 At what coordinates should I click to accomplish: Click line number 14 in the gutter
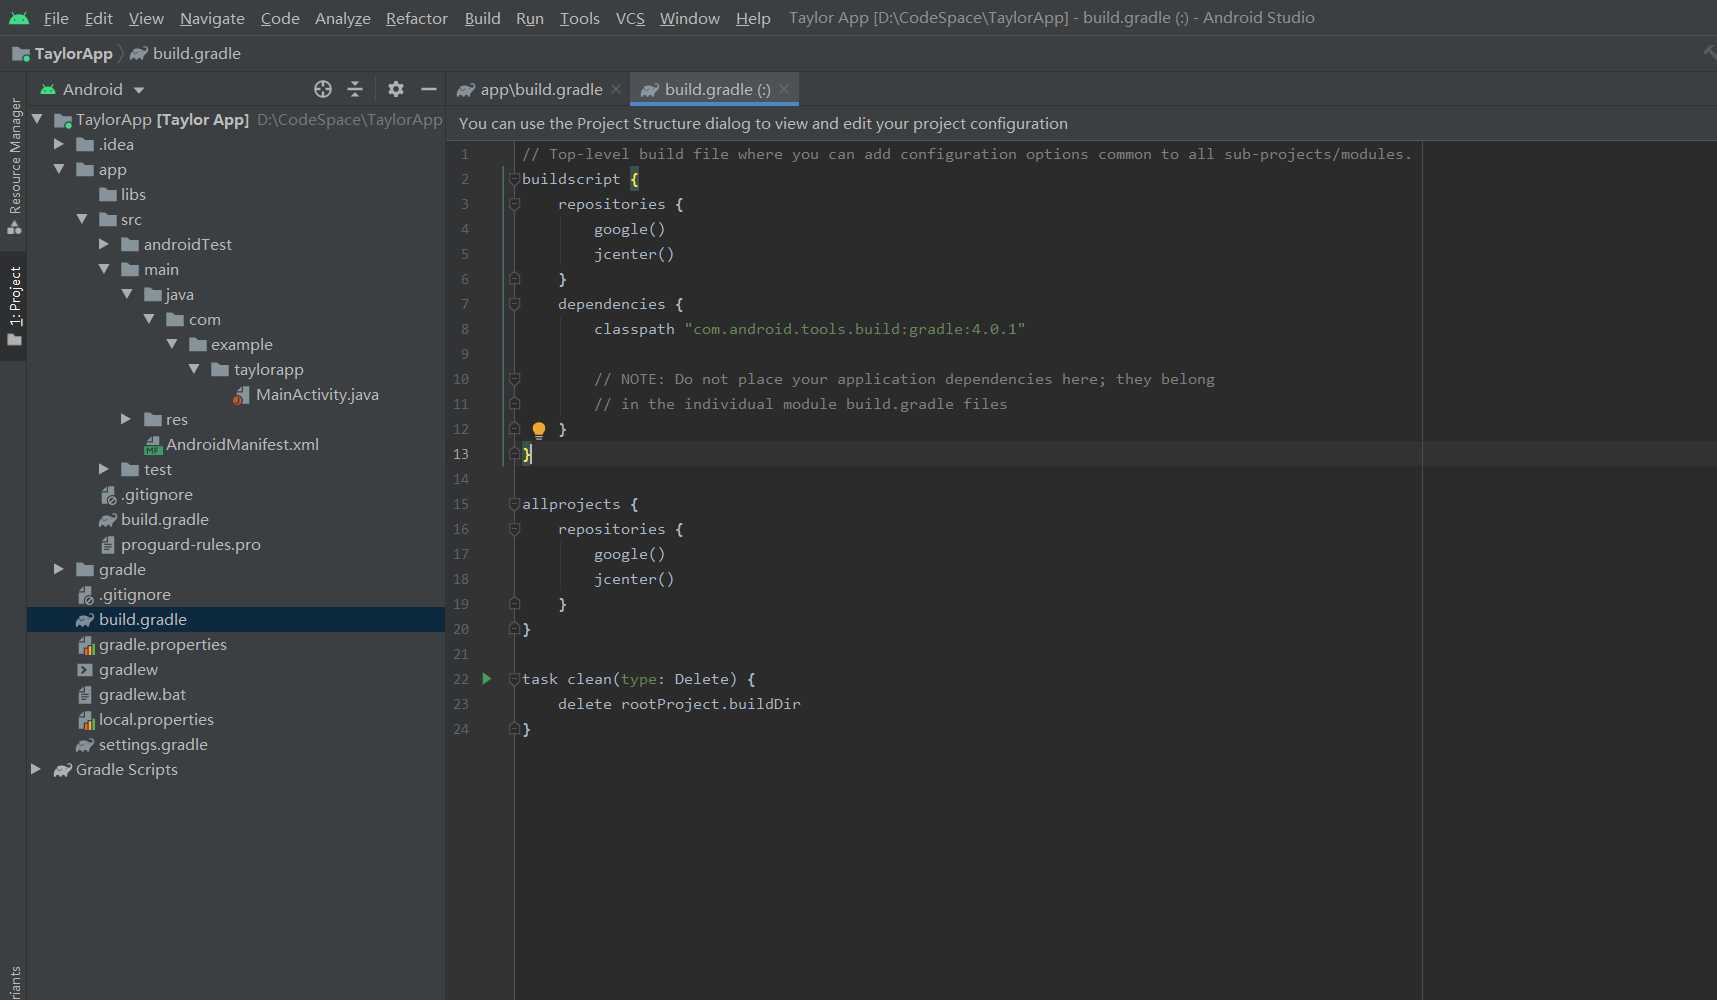pyautogui.click(x=461, y=479)
